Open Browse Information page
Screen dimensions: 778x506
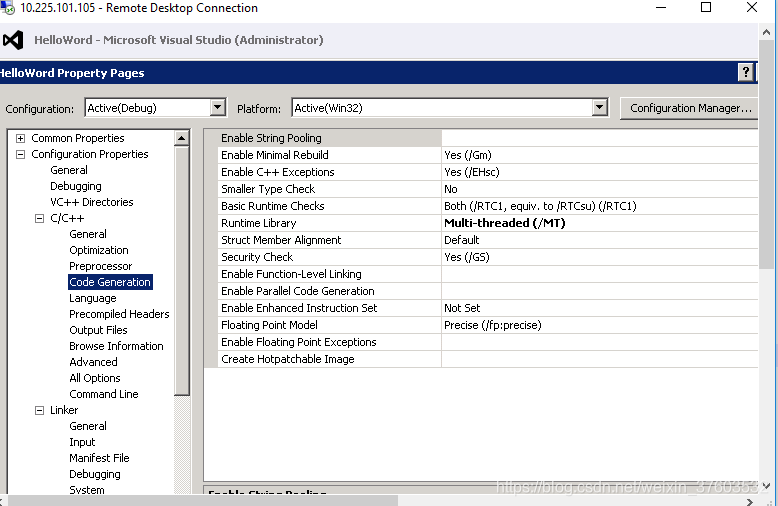[x=116, y=346]
